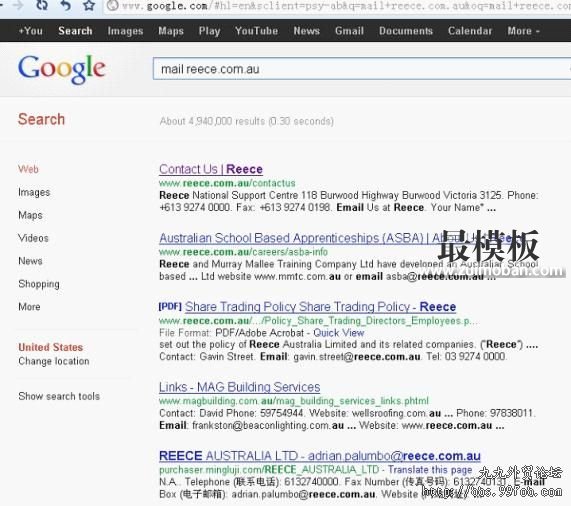Click the browser undo/back arrow icon
571x506 pixels.
pos(66,5)
